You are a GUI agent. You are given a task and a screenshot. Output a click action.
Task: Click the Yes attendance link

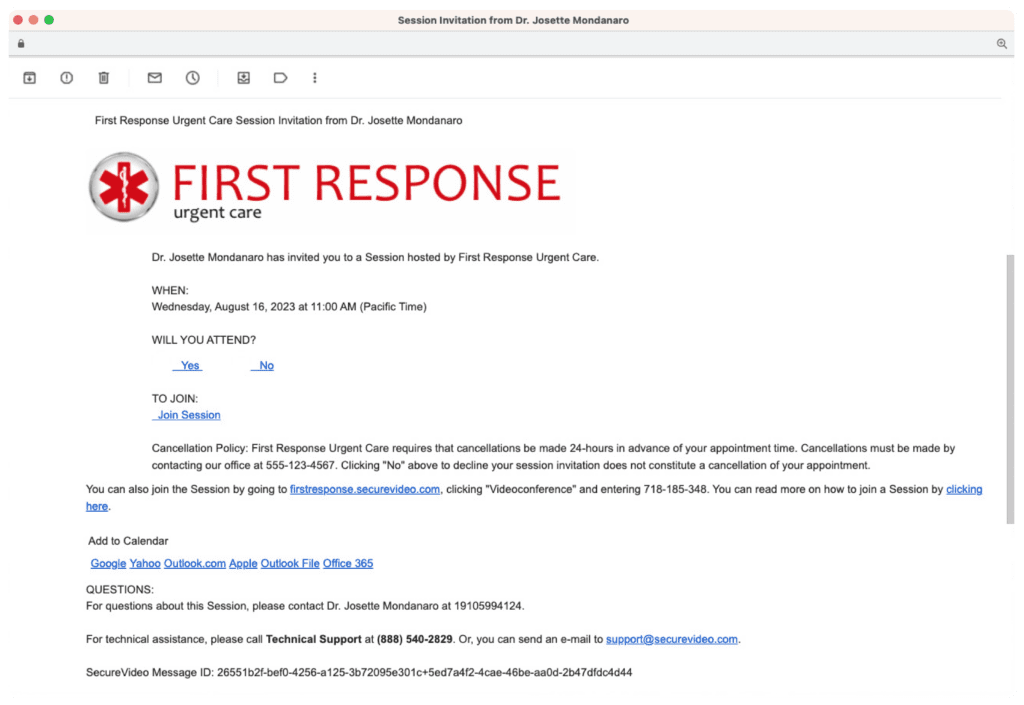coord(187,366)
